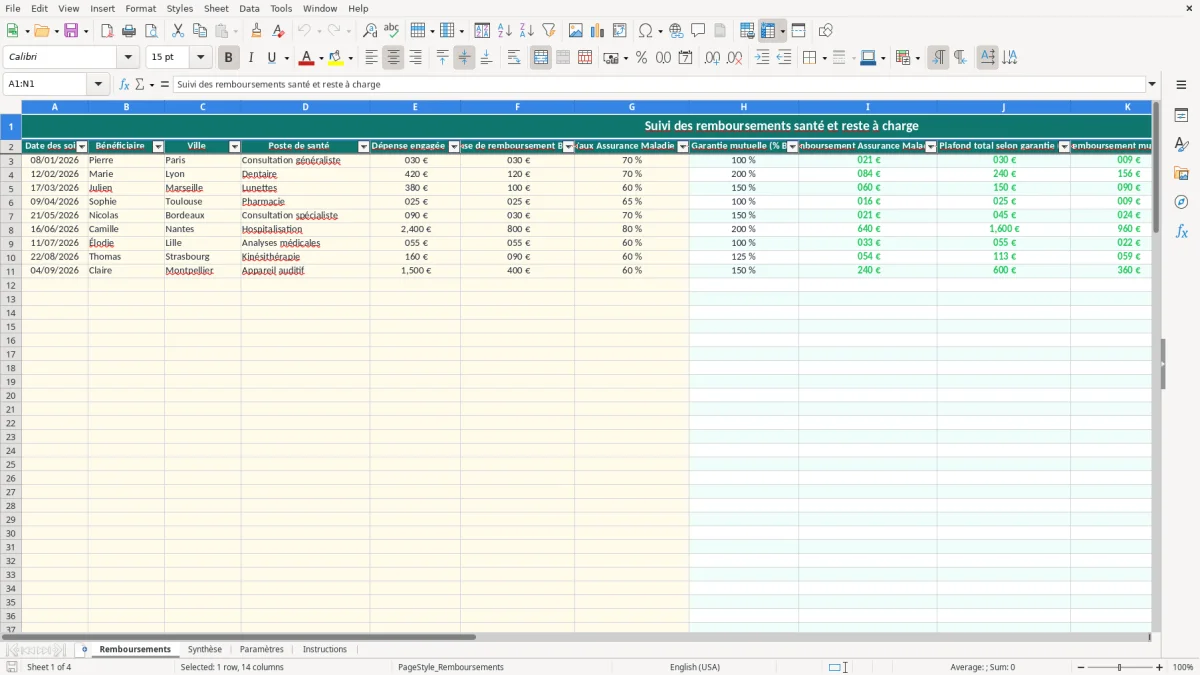Insert a comment
Screen dimensions: 1200x675
coord(698,31)
